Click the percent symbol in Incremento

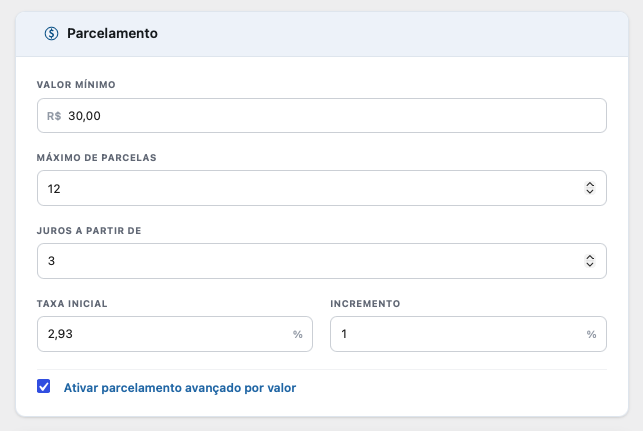tap(591, 334)
